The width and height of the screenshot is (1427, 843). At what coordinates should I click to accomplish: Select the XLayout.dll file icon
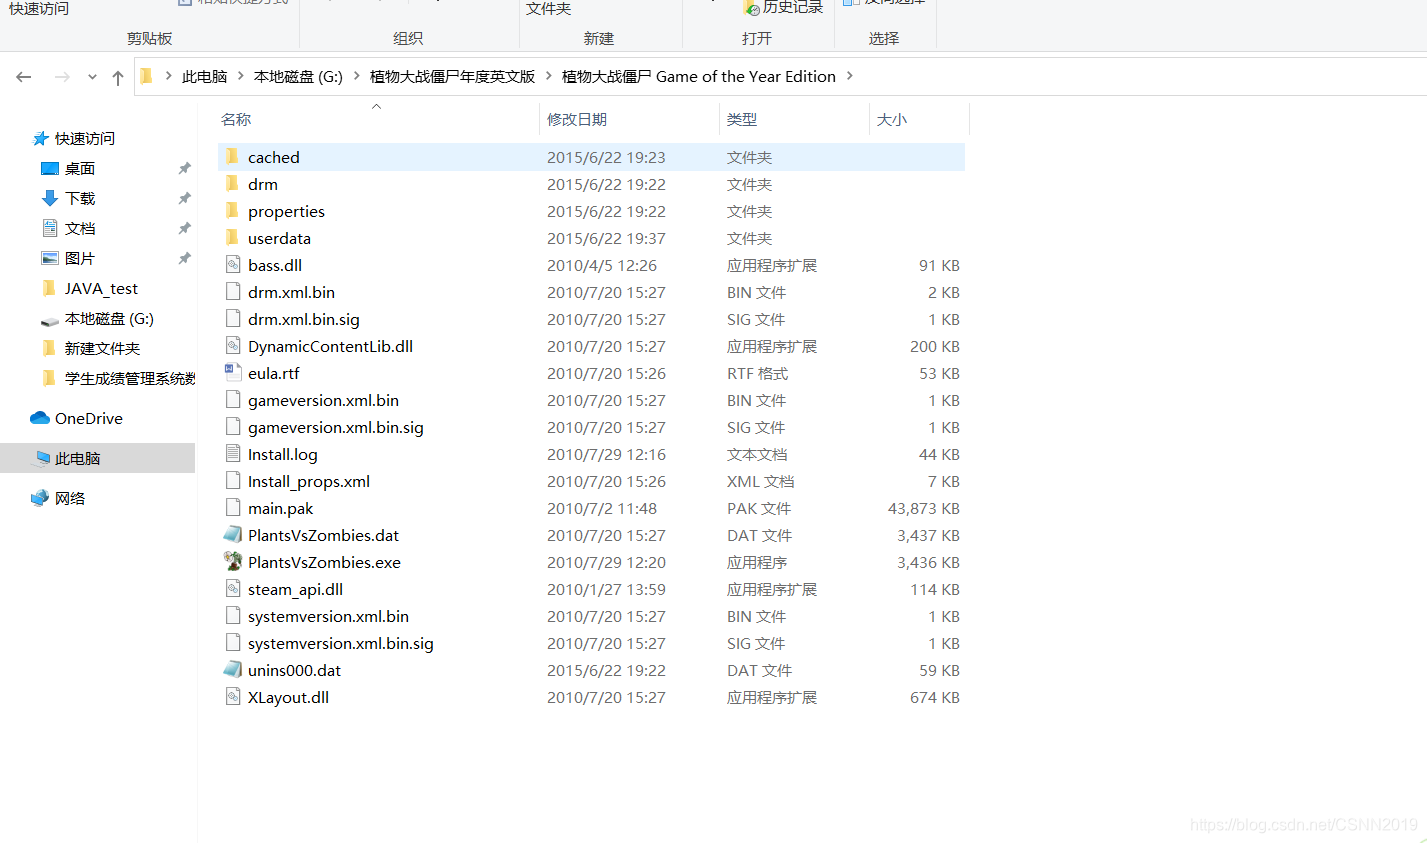(x=232, y=697)
